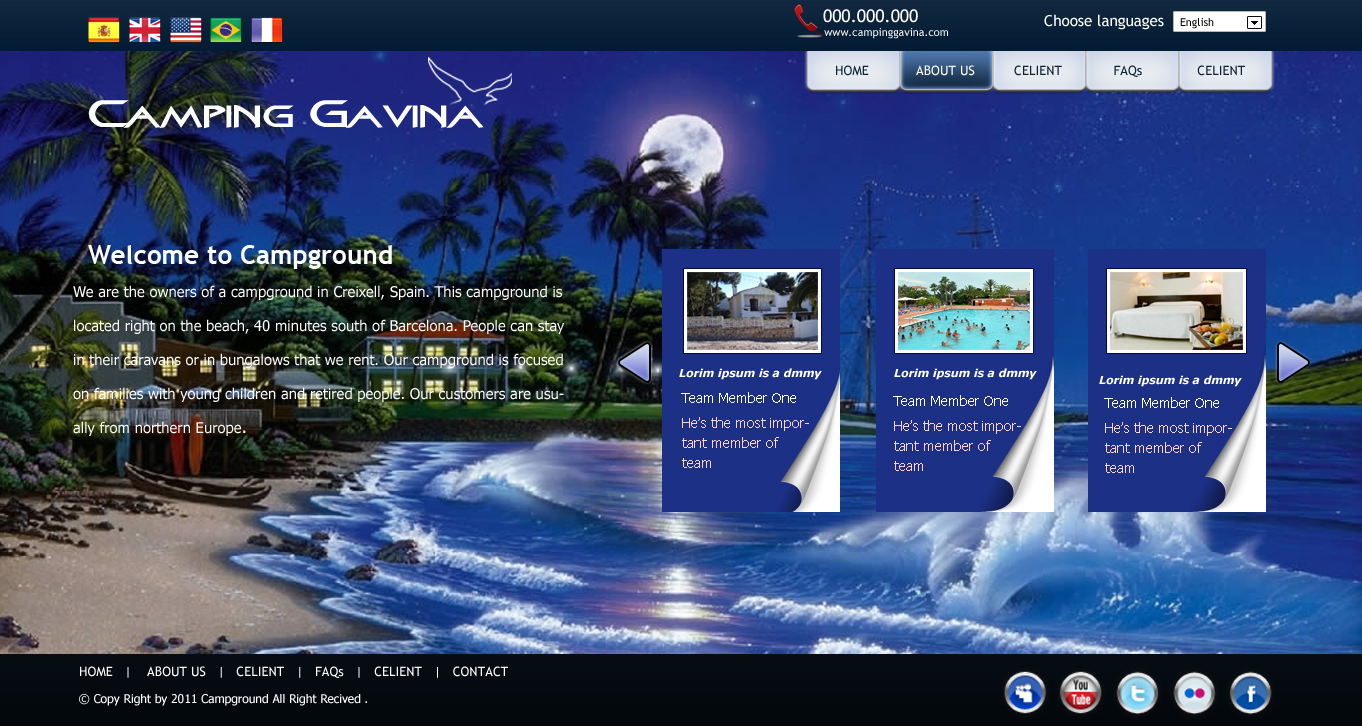Open the Flickr social icon

[x=1194, y=693]
